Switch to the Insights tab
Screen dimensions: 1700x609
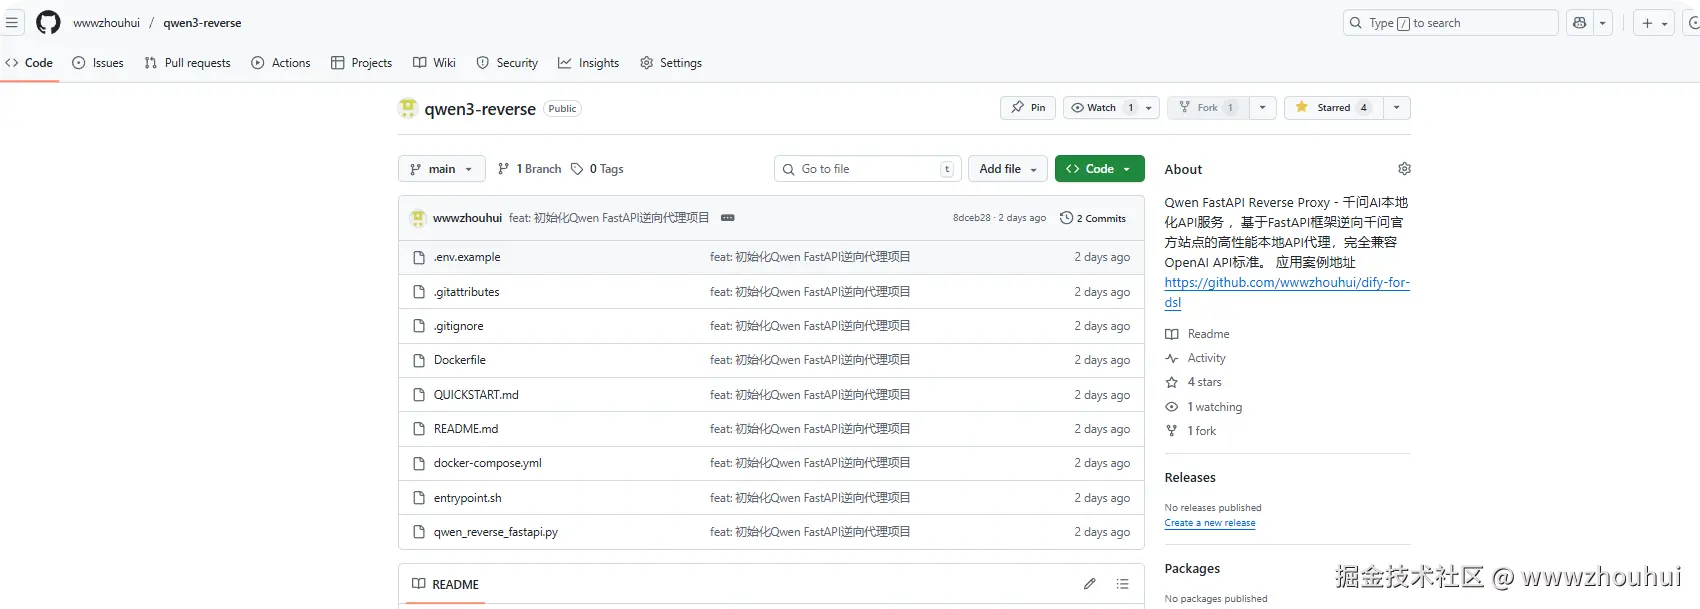click(588, 62)
